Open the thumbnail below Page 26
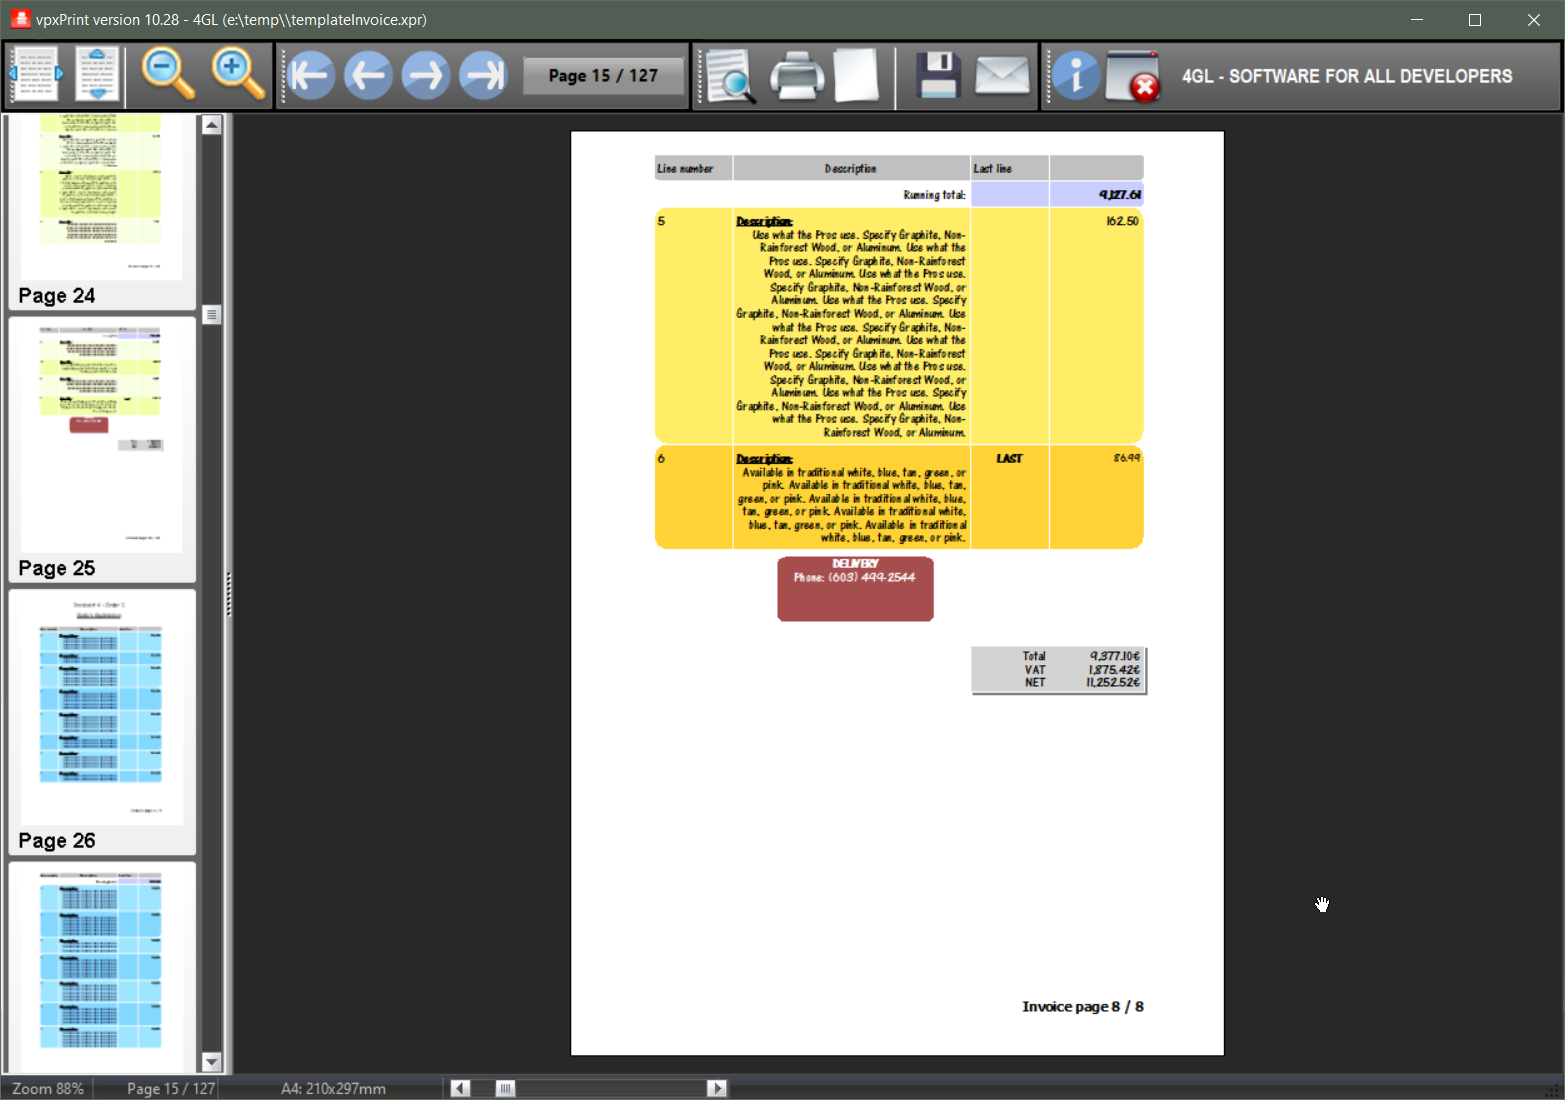Image resolution: width=1565 pixels, height=1100 pixels. pos(101,967)
